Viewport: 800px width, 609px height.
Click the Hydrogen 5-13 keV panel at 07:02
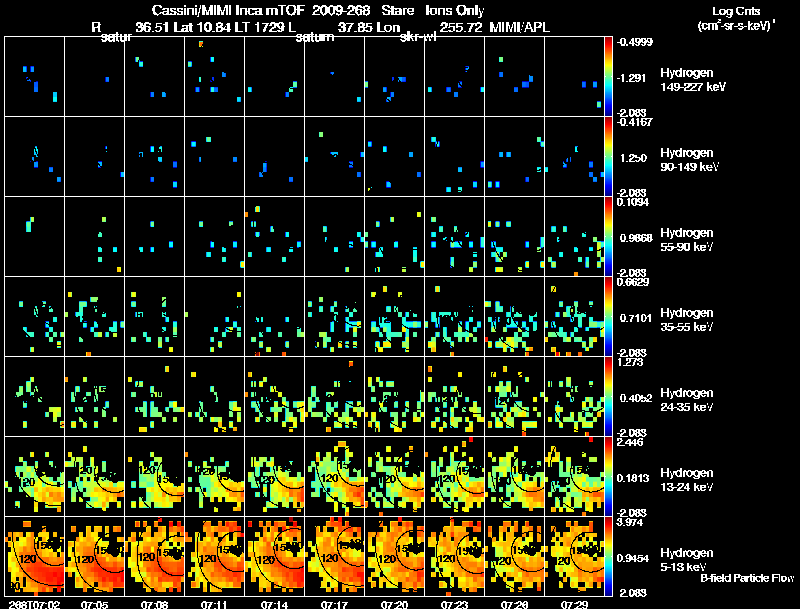click(35, 556)
